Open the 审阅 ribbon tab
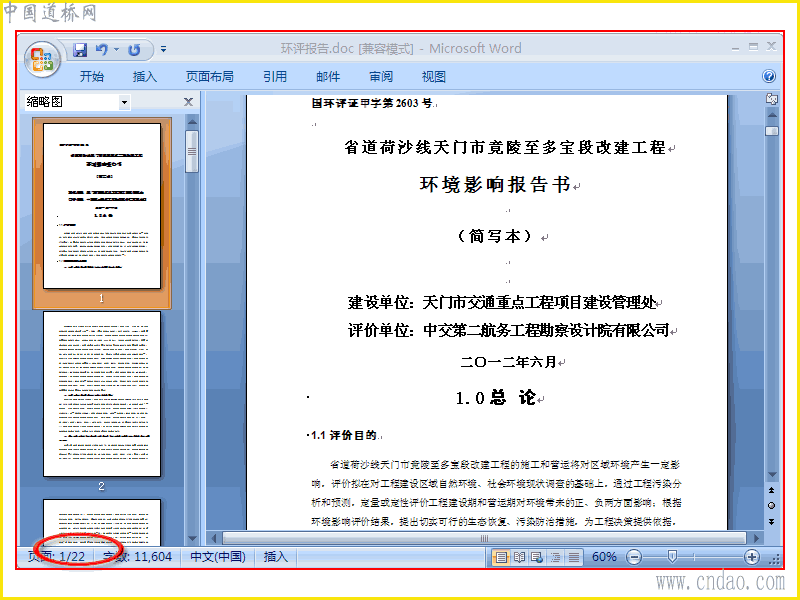The image size is (800, 600). [x=381, y=77]
